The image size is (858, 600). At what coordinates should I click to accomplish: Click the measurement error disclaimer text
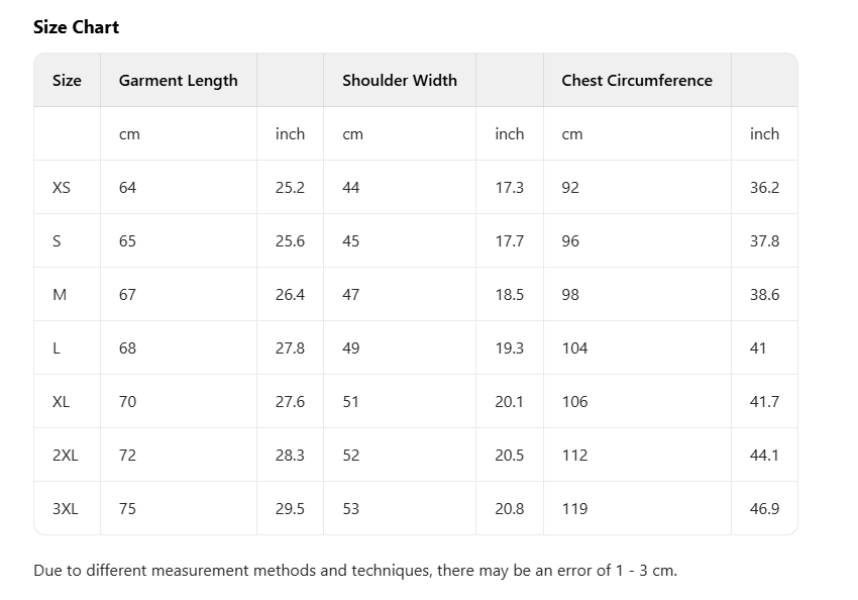[x=355, y=571]
